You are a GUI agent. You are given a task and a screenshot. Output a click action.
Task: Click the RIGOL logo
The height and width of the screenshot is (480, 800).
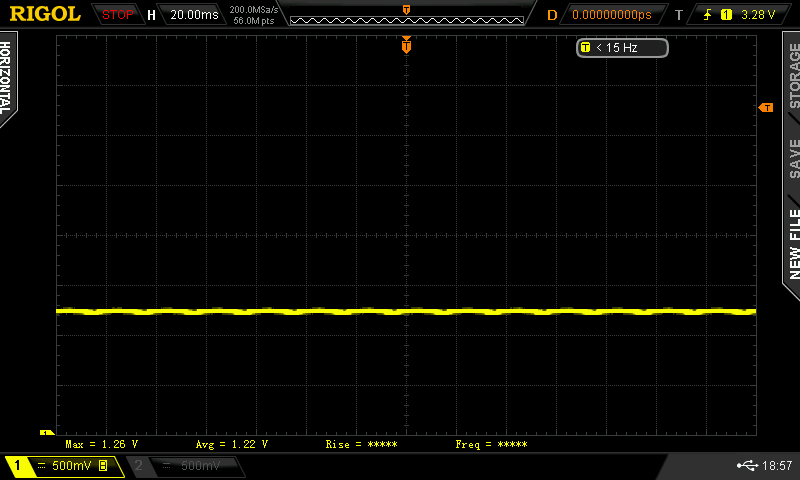(45, 14)
